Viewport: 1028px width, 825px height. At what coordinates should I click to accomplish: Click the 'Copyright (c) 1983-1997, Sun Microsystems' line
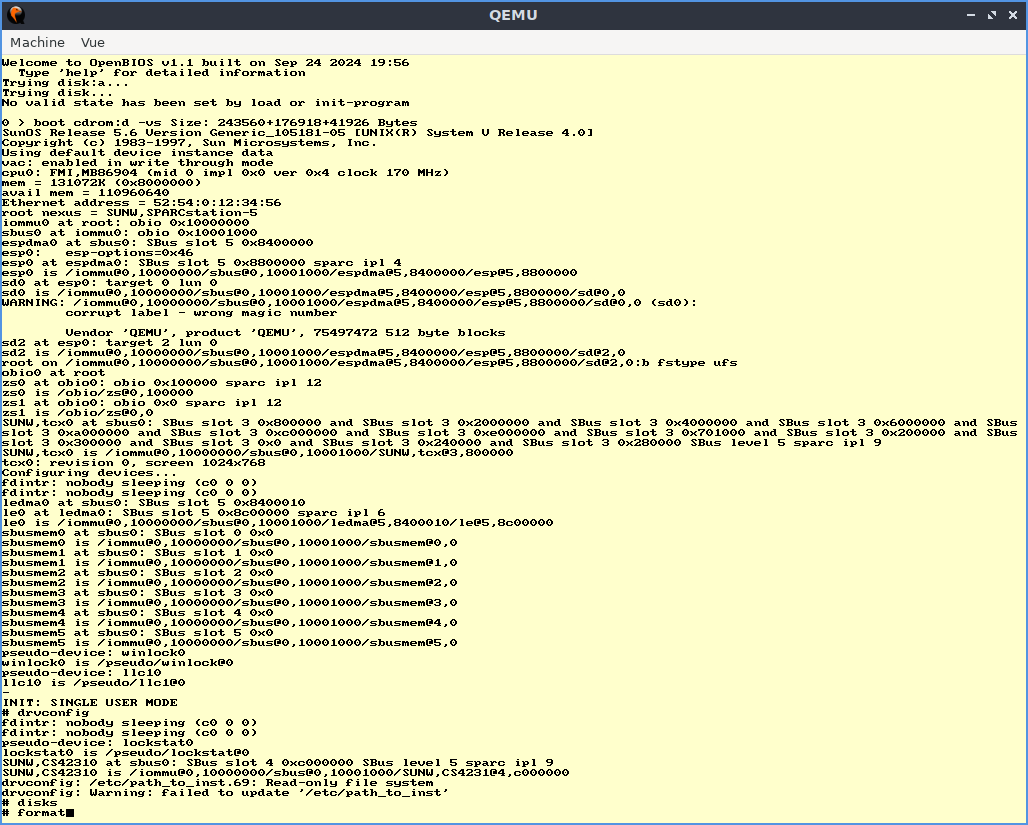coord(189,142)
